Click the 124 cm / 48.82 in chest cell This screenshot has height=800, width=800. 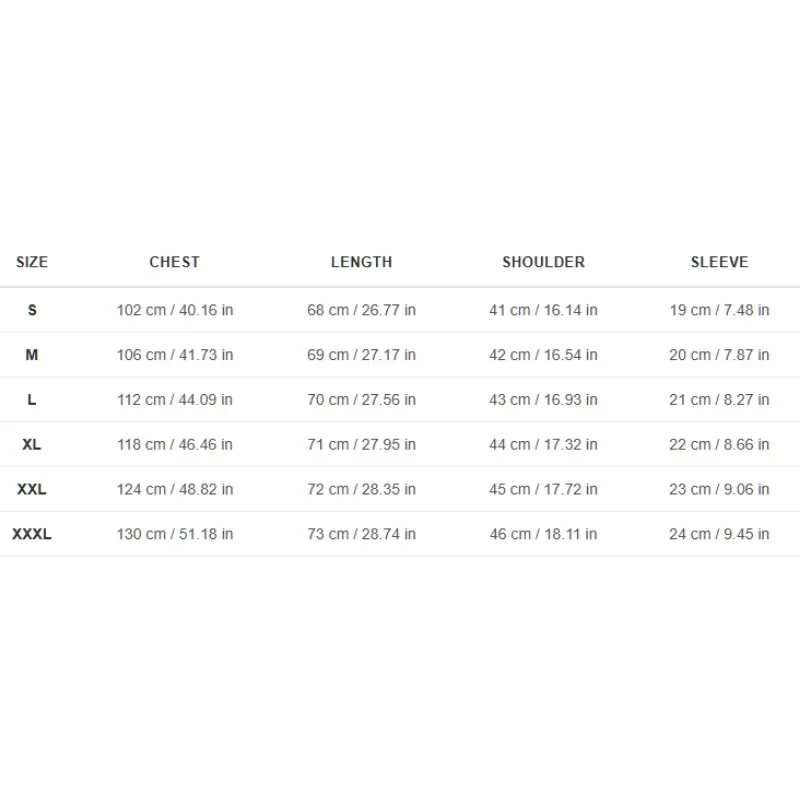175,489
